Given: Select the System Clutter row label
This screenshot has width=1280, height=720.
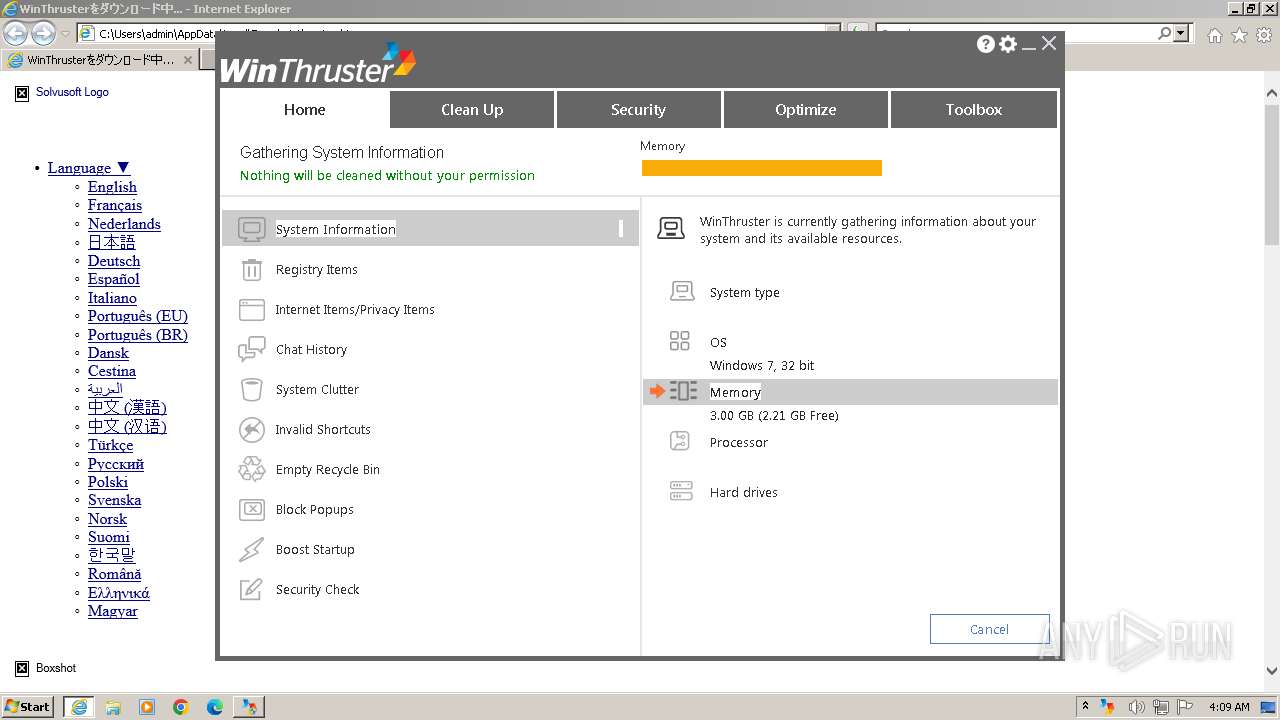Looking at the screenshot, I should click(x=317, y=390).
